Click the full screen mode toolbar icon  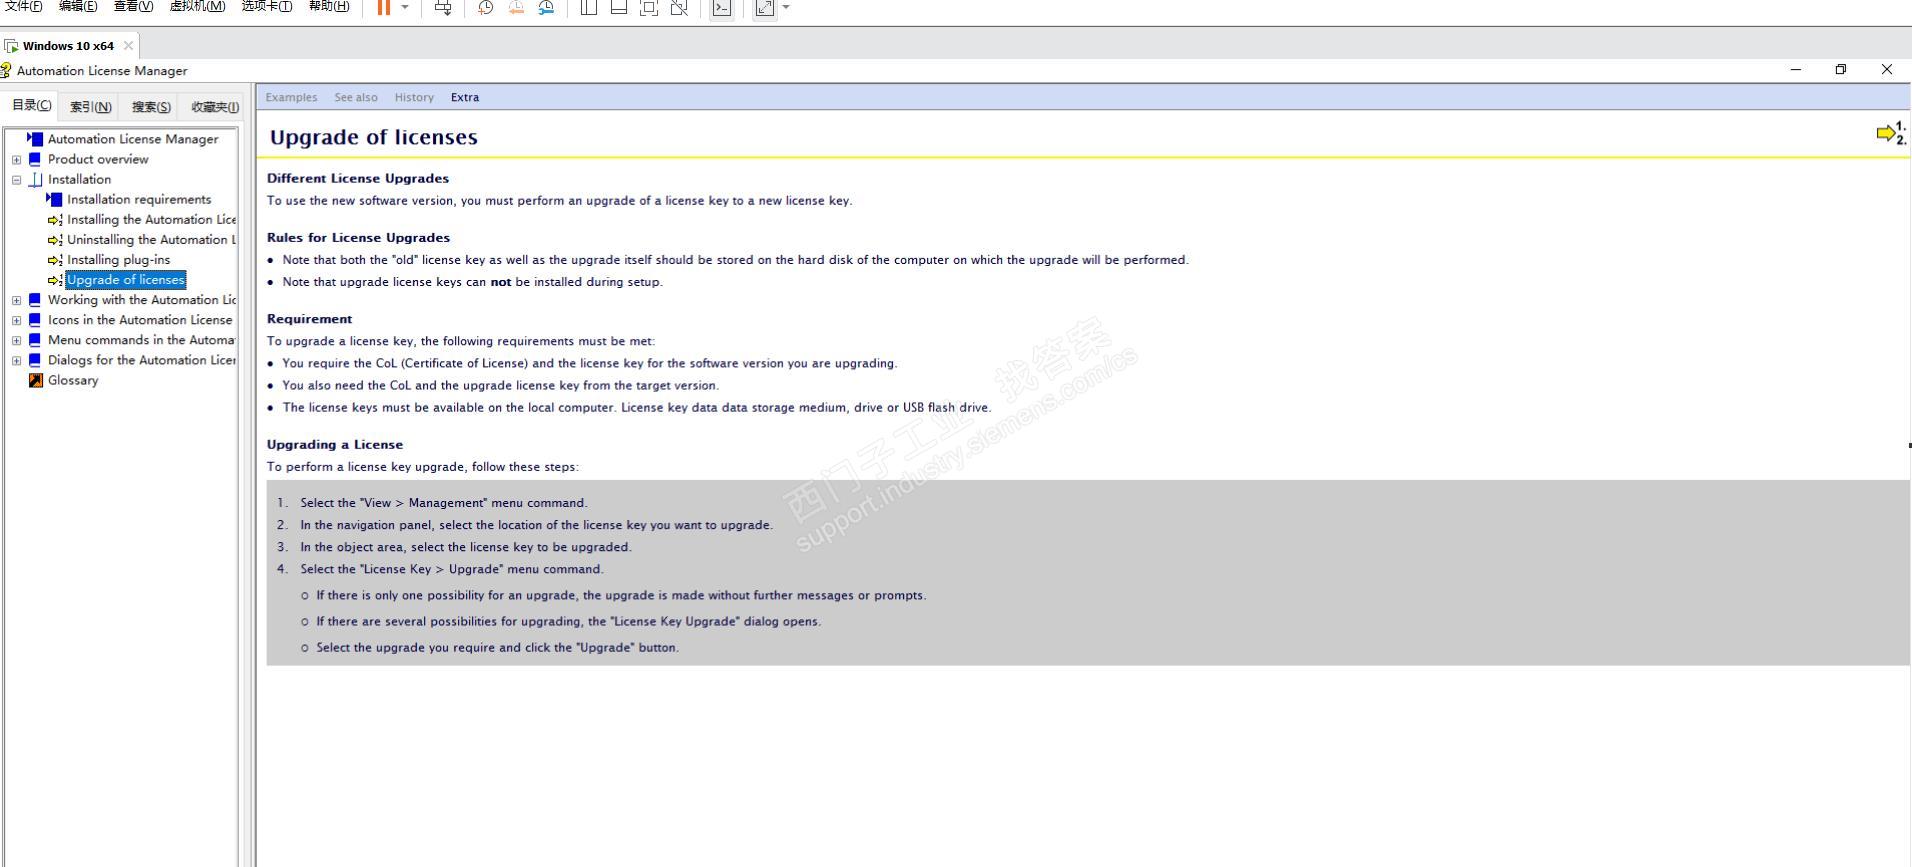point(649,8)
